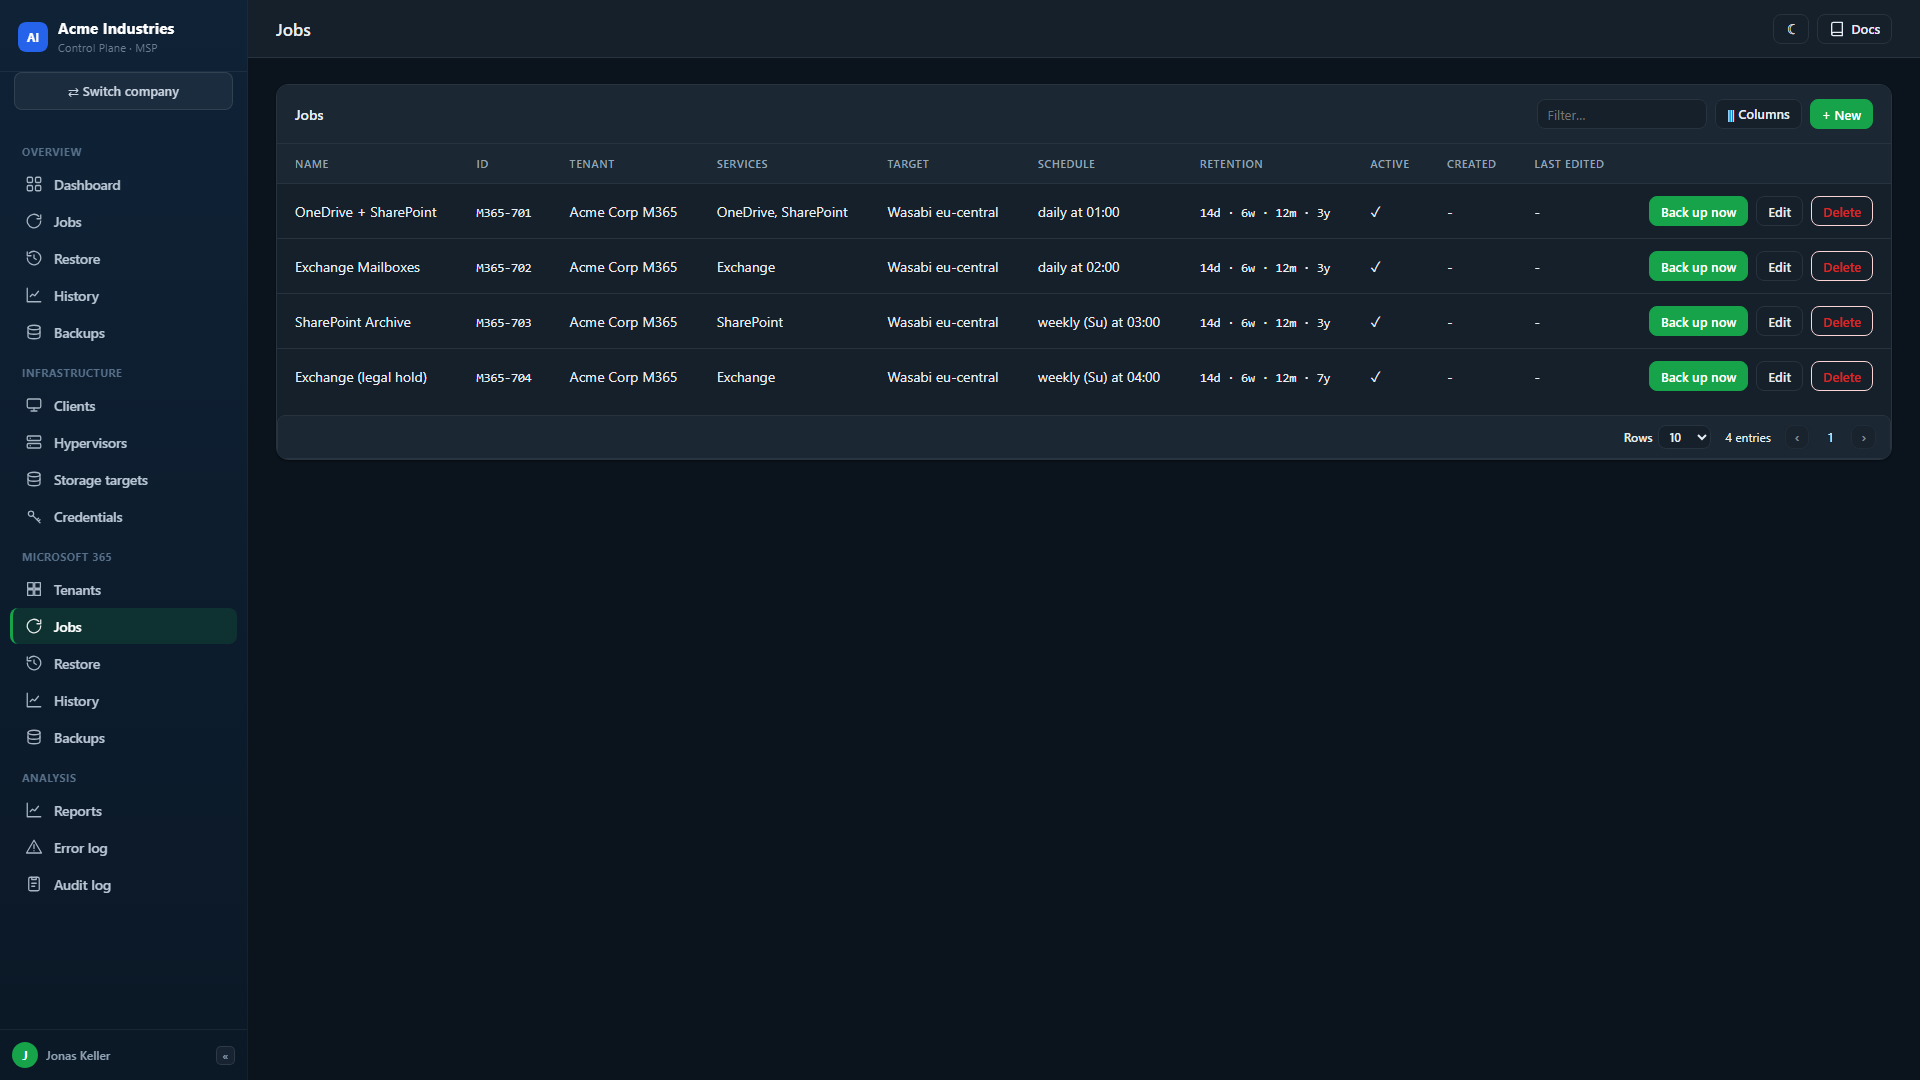Open Dashboard menu item

coord(123,185)
